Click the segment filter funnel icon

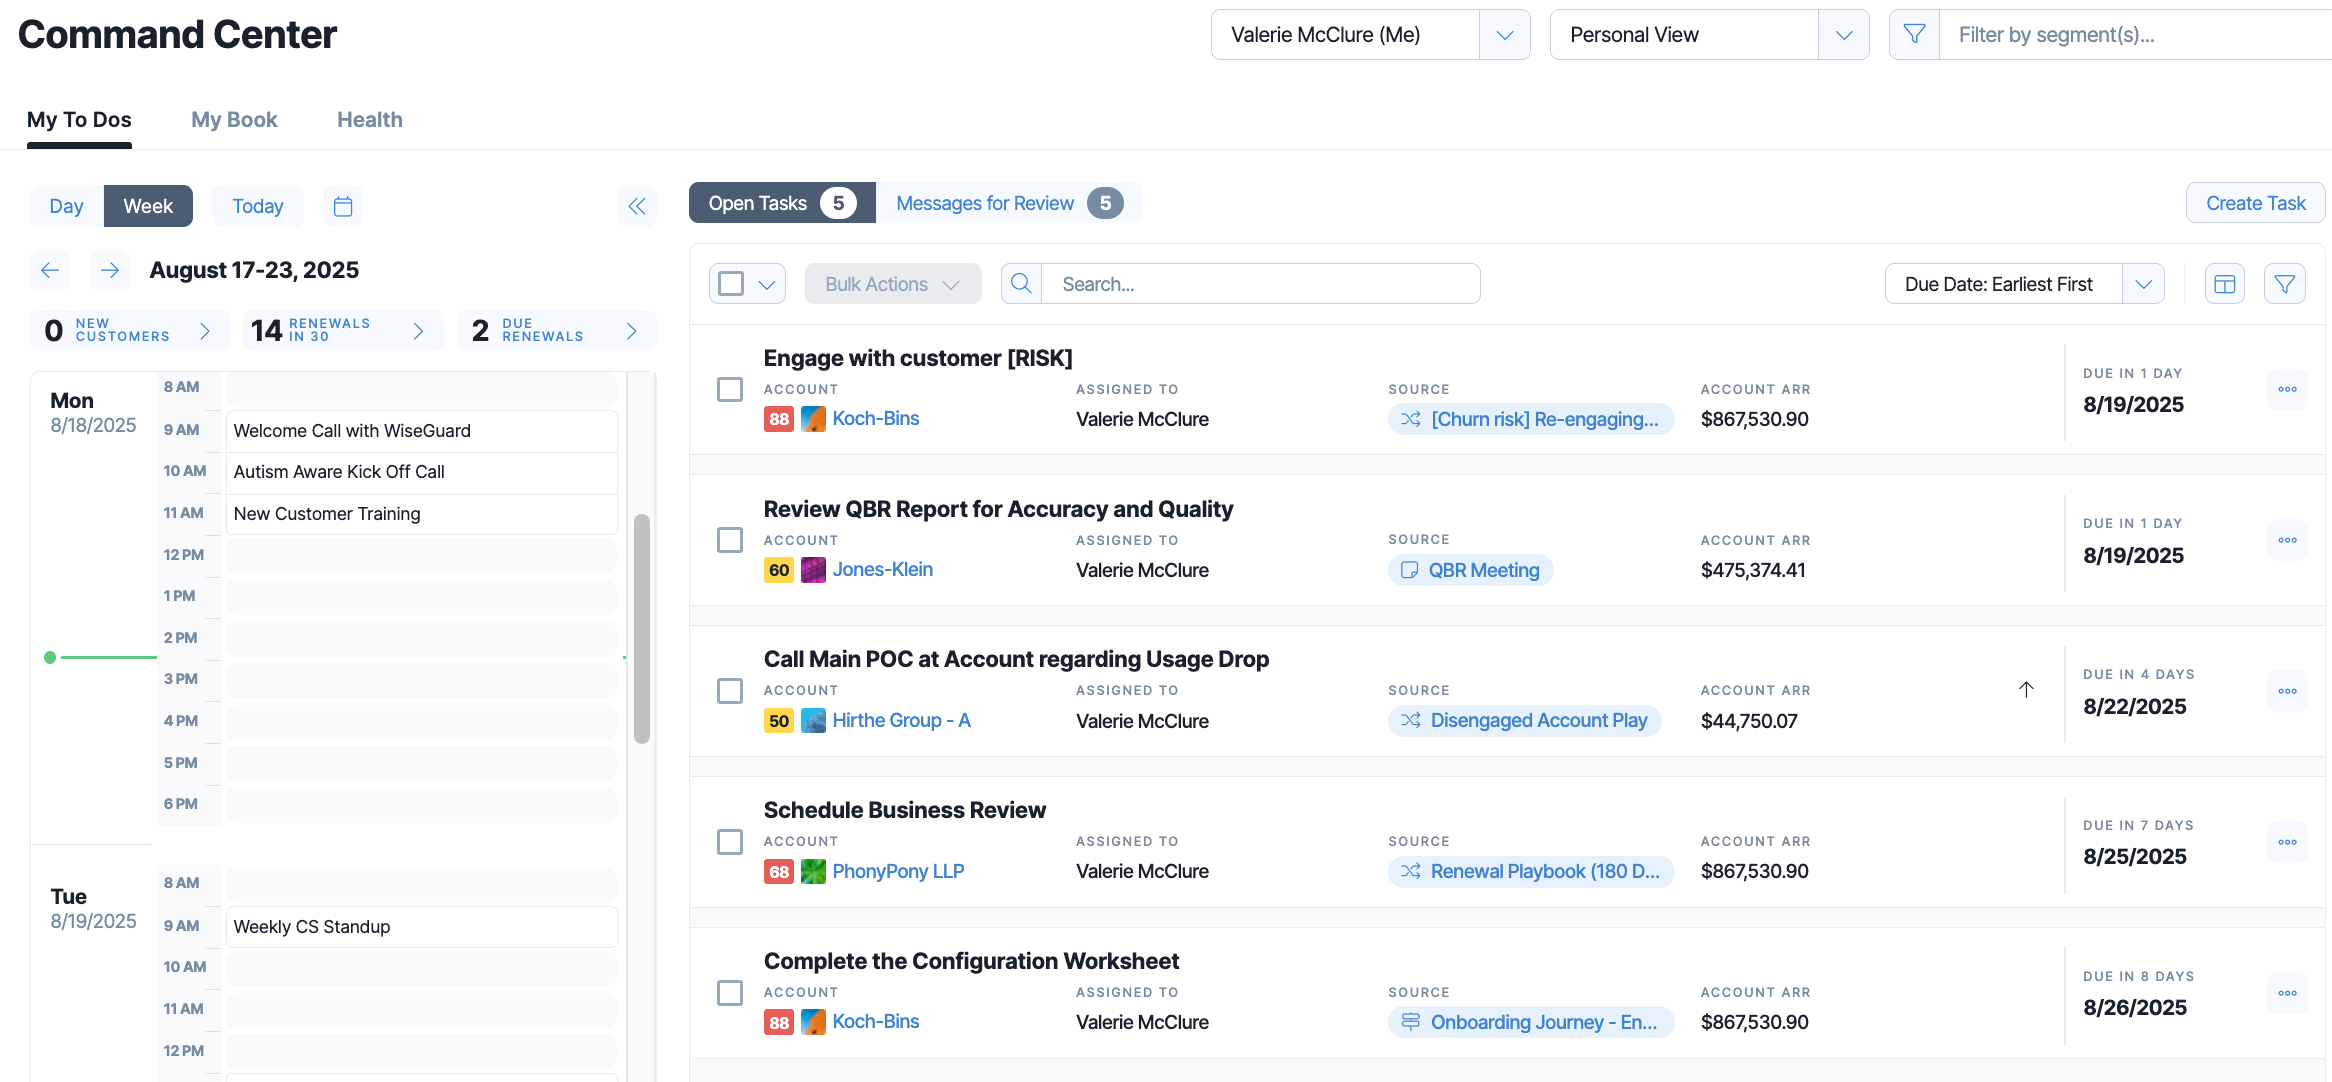tap(1914, 35)
